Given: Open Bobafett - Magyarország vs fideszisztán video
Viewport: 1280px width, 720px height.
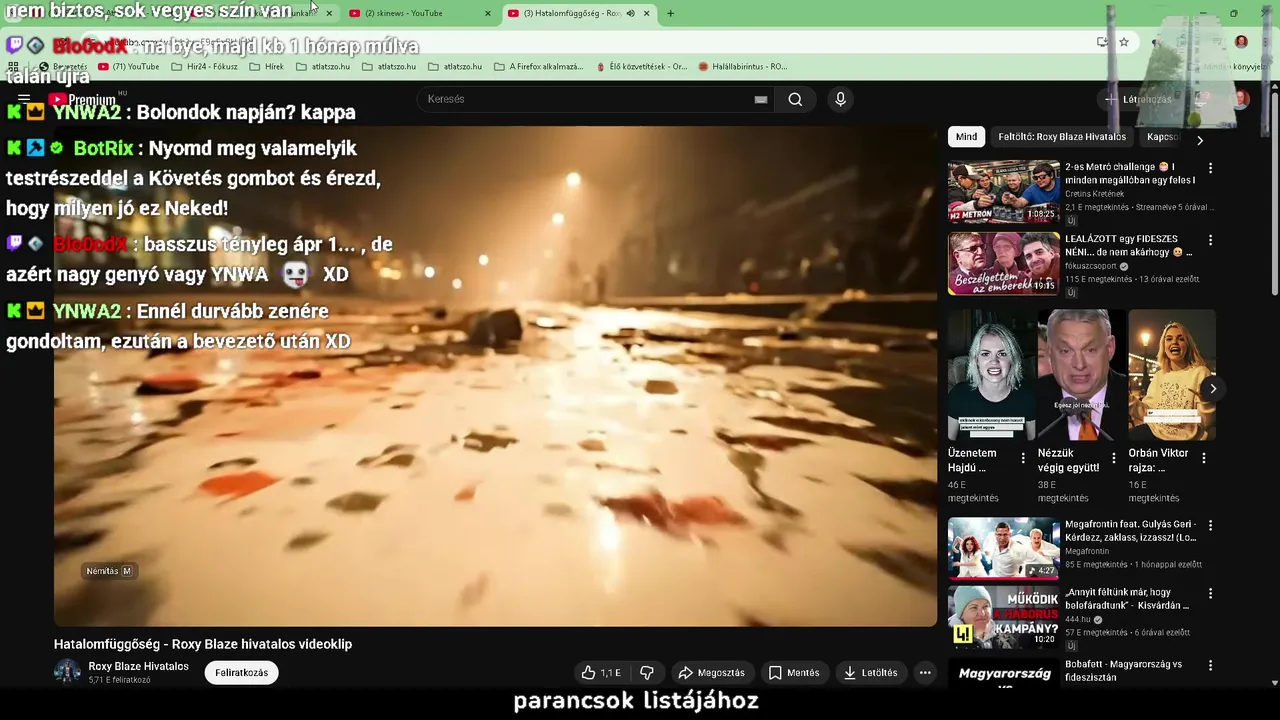Looking at the screenshot, I should click(1003, 675).
